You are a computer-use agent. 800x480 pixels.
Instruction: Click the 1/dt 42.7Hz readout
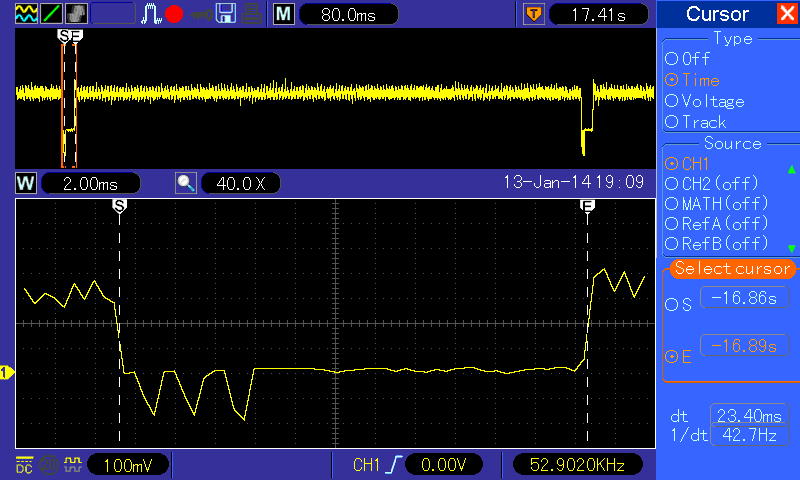(749, 435)
